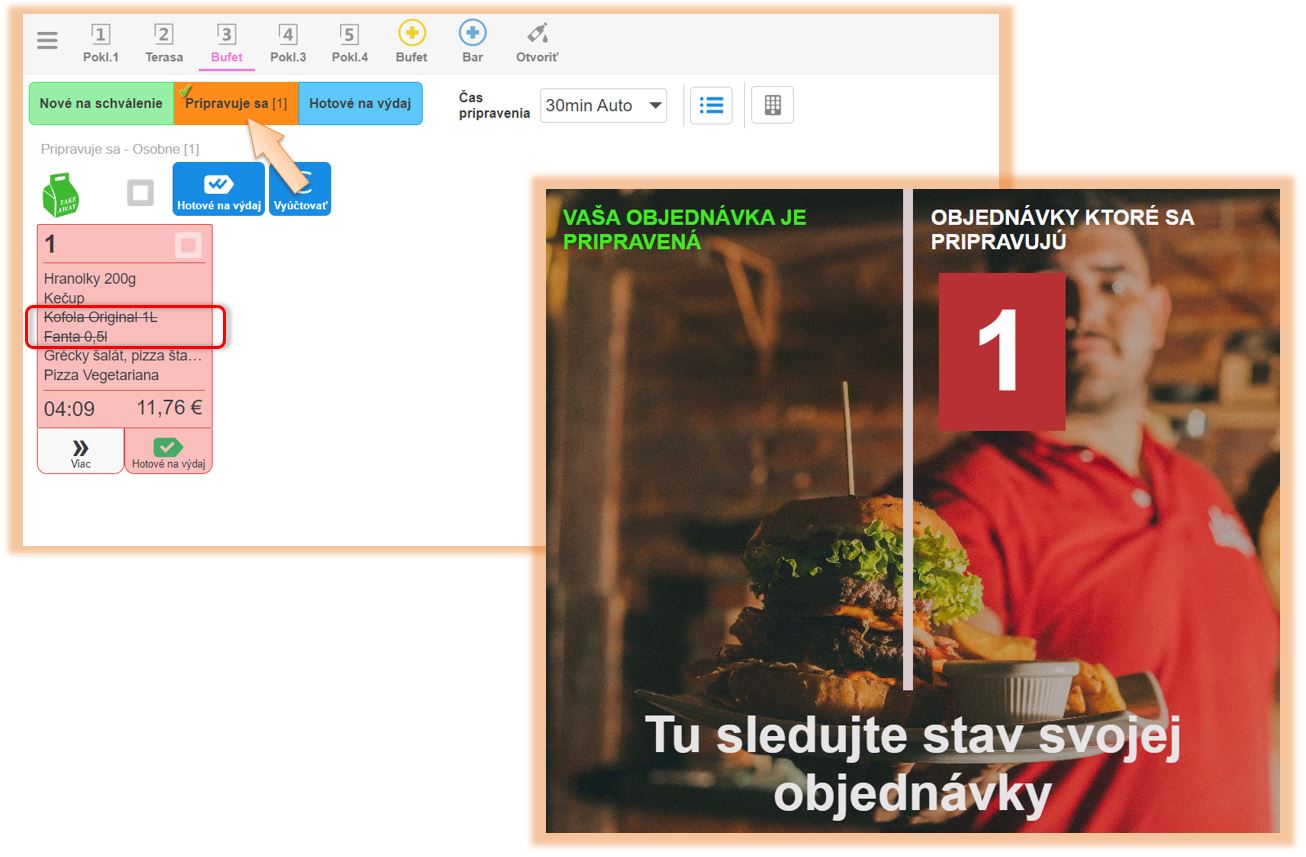
Task: Add new order with yellow Bufet plus
Action: 411,41
